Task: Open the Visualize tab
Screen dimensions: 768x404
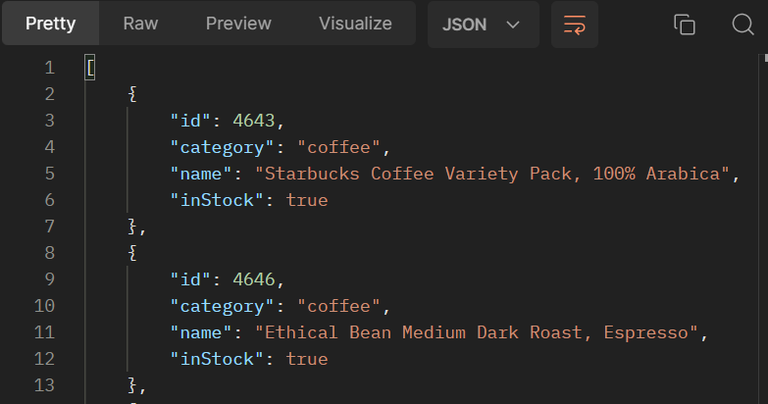Action: pos(355,24)
